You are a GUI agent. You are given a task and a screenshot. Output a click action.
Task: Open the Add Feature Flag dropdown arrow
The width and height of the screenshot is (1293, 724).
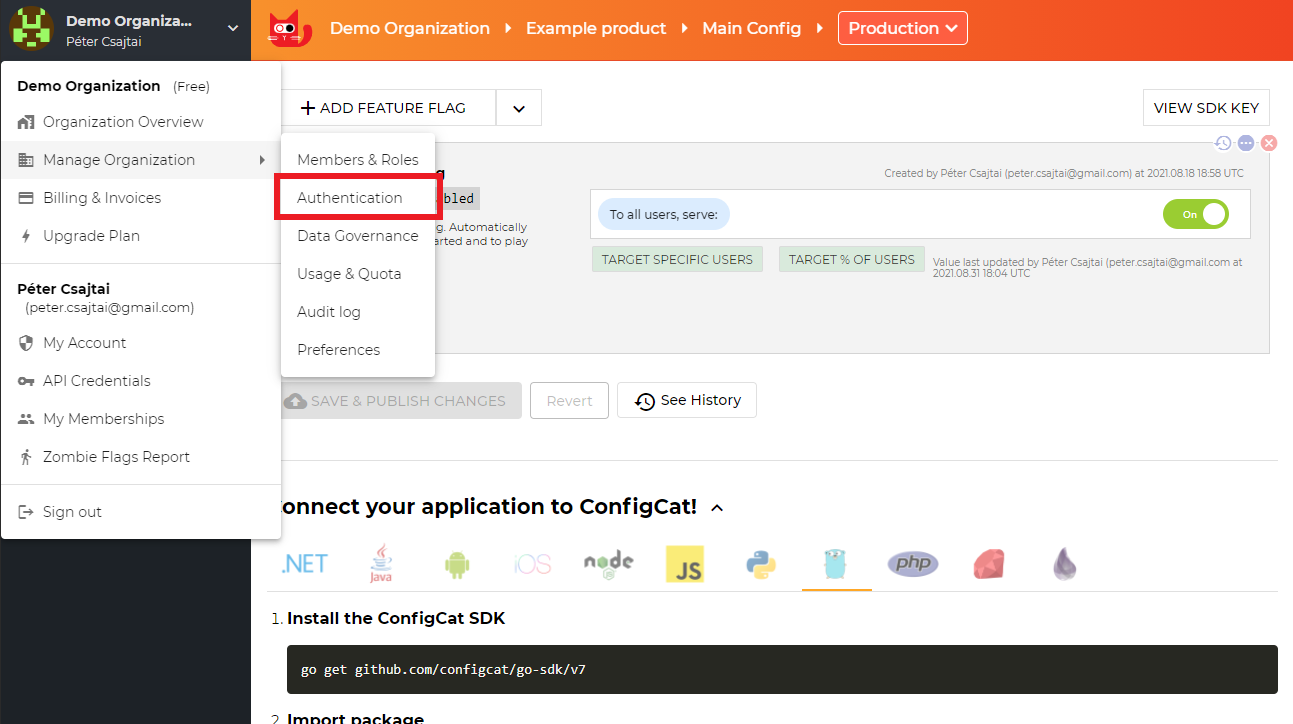(518, 107)
